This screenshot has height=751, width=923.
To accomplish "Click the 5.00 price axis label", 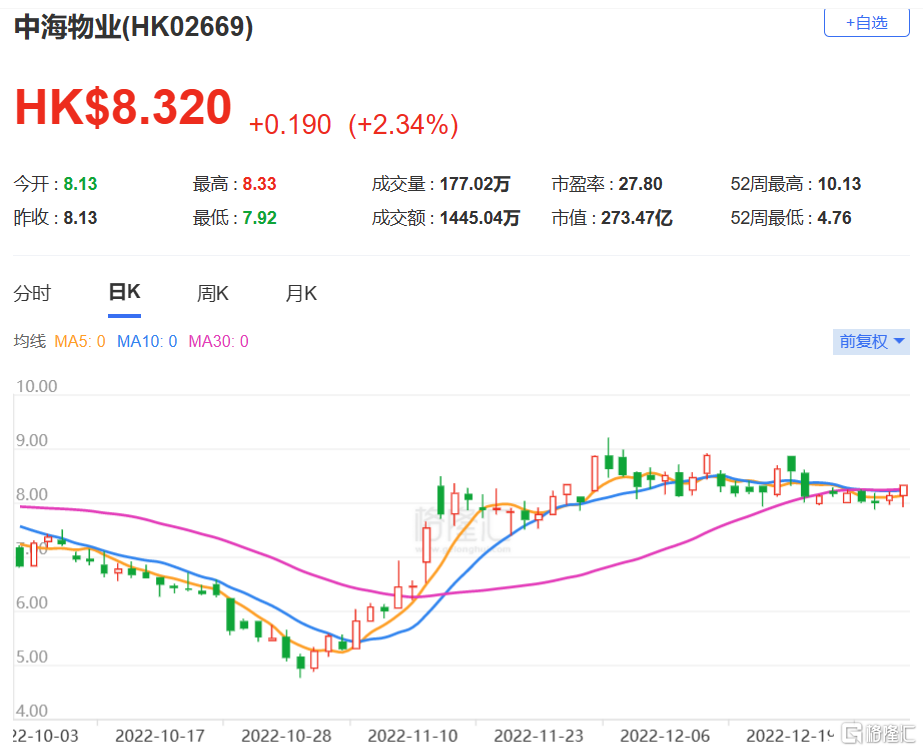I will (32, 657).
